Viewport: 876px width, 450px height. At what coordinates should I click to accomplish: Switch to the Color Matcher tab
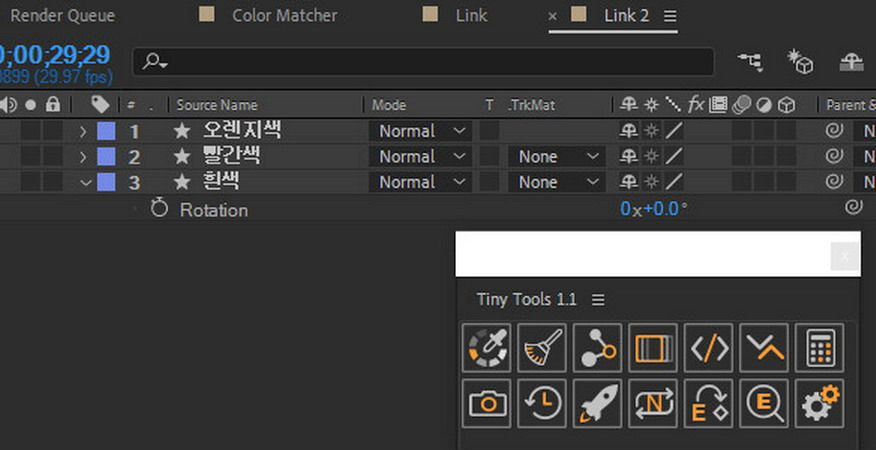tap(284, 16)
